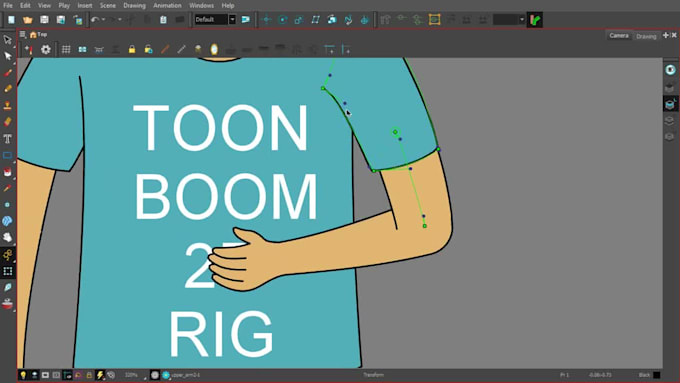Click the green deformer control point on sleeve

tap(395, 131)
